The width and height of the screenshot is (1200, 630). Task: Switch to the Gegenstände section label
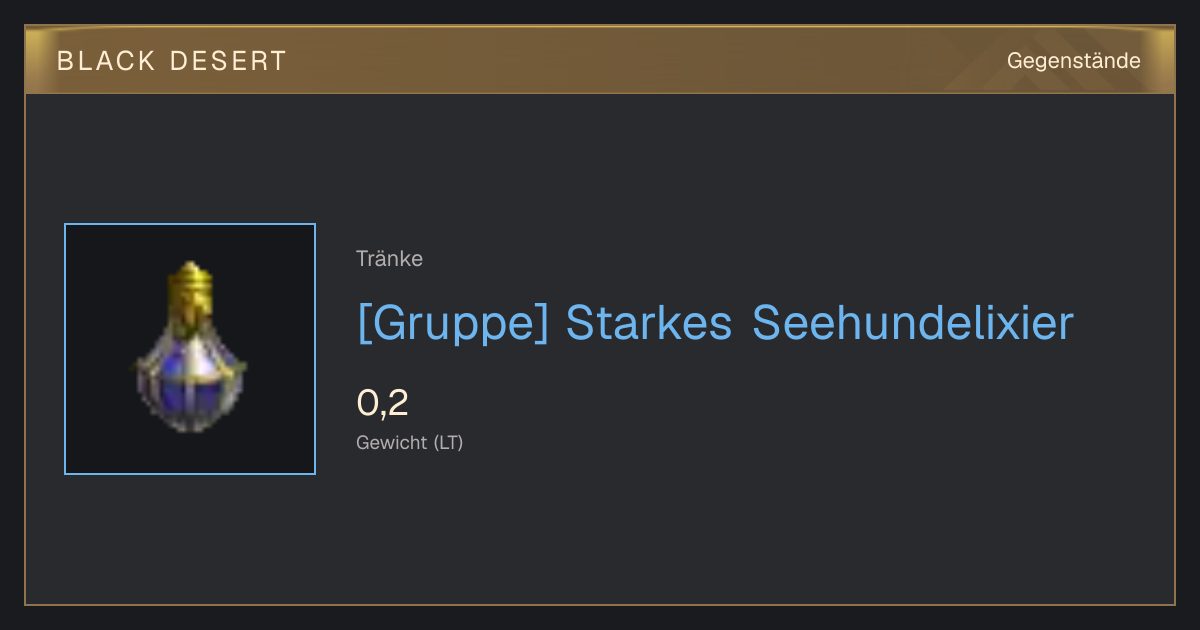click(1074, 61)
